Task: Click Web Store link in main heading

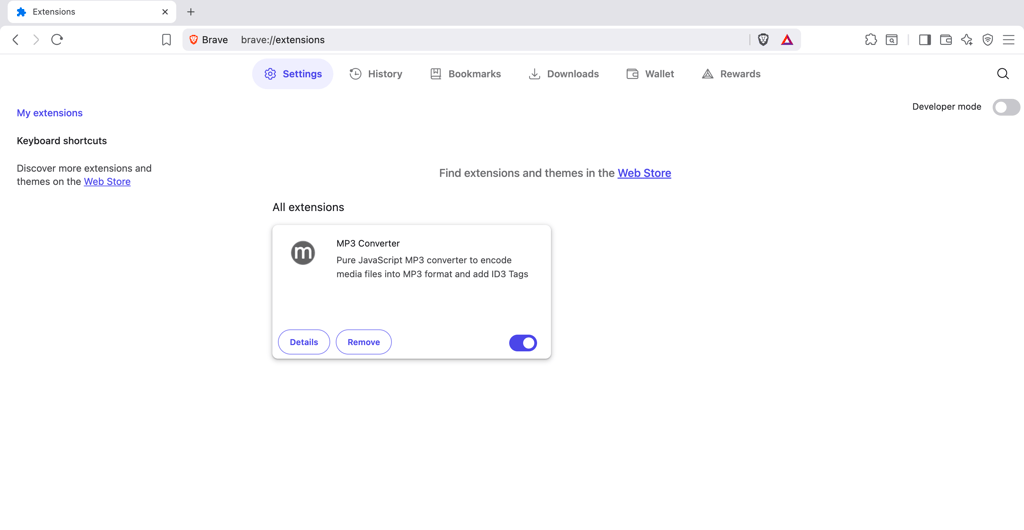Action: pos(644,173)
